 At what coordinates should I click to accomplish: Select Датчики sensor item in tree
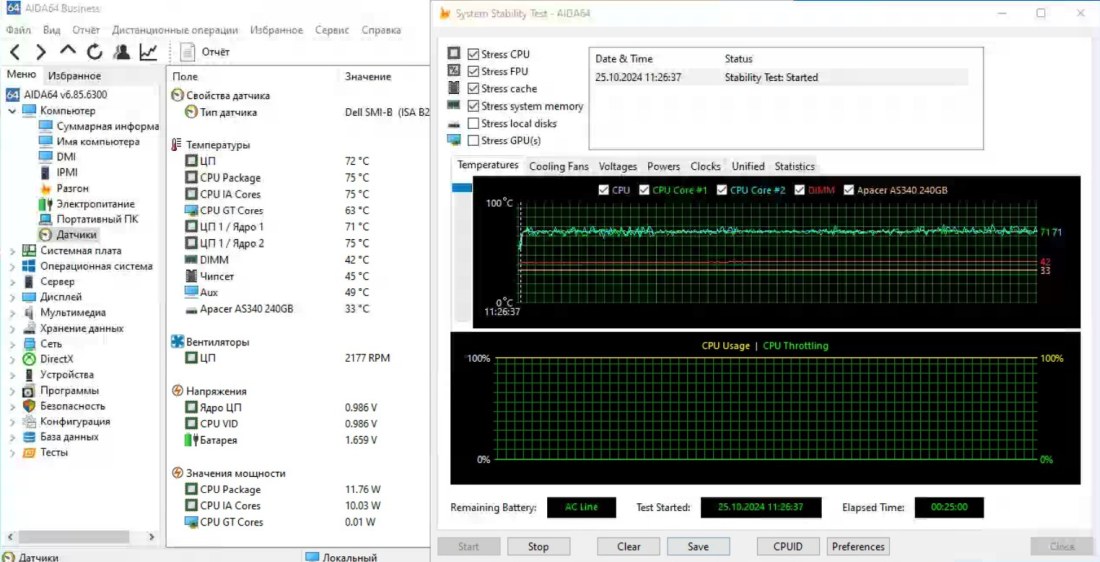pos(76,234)
